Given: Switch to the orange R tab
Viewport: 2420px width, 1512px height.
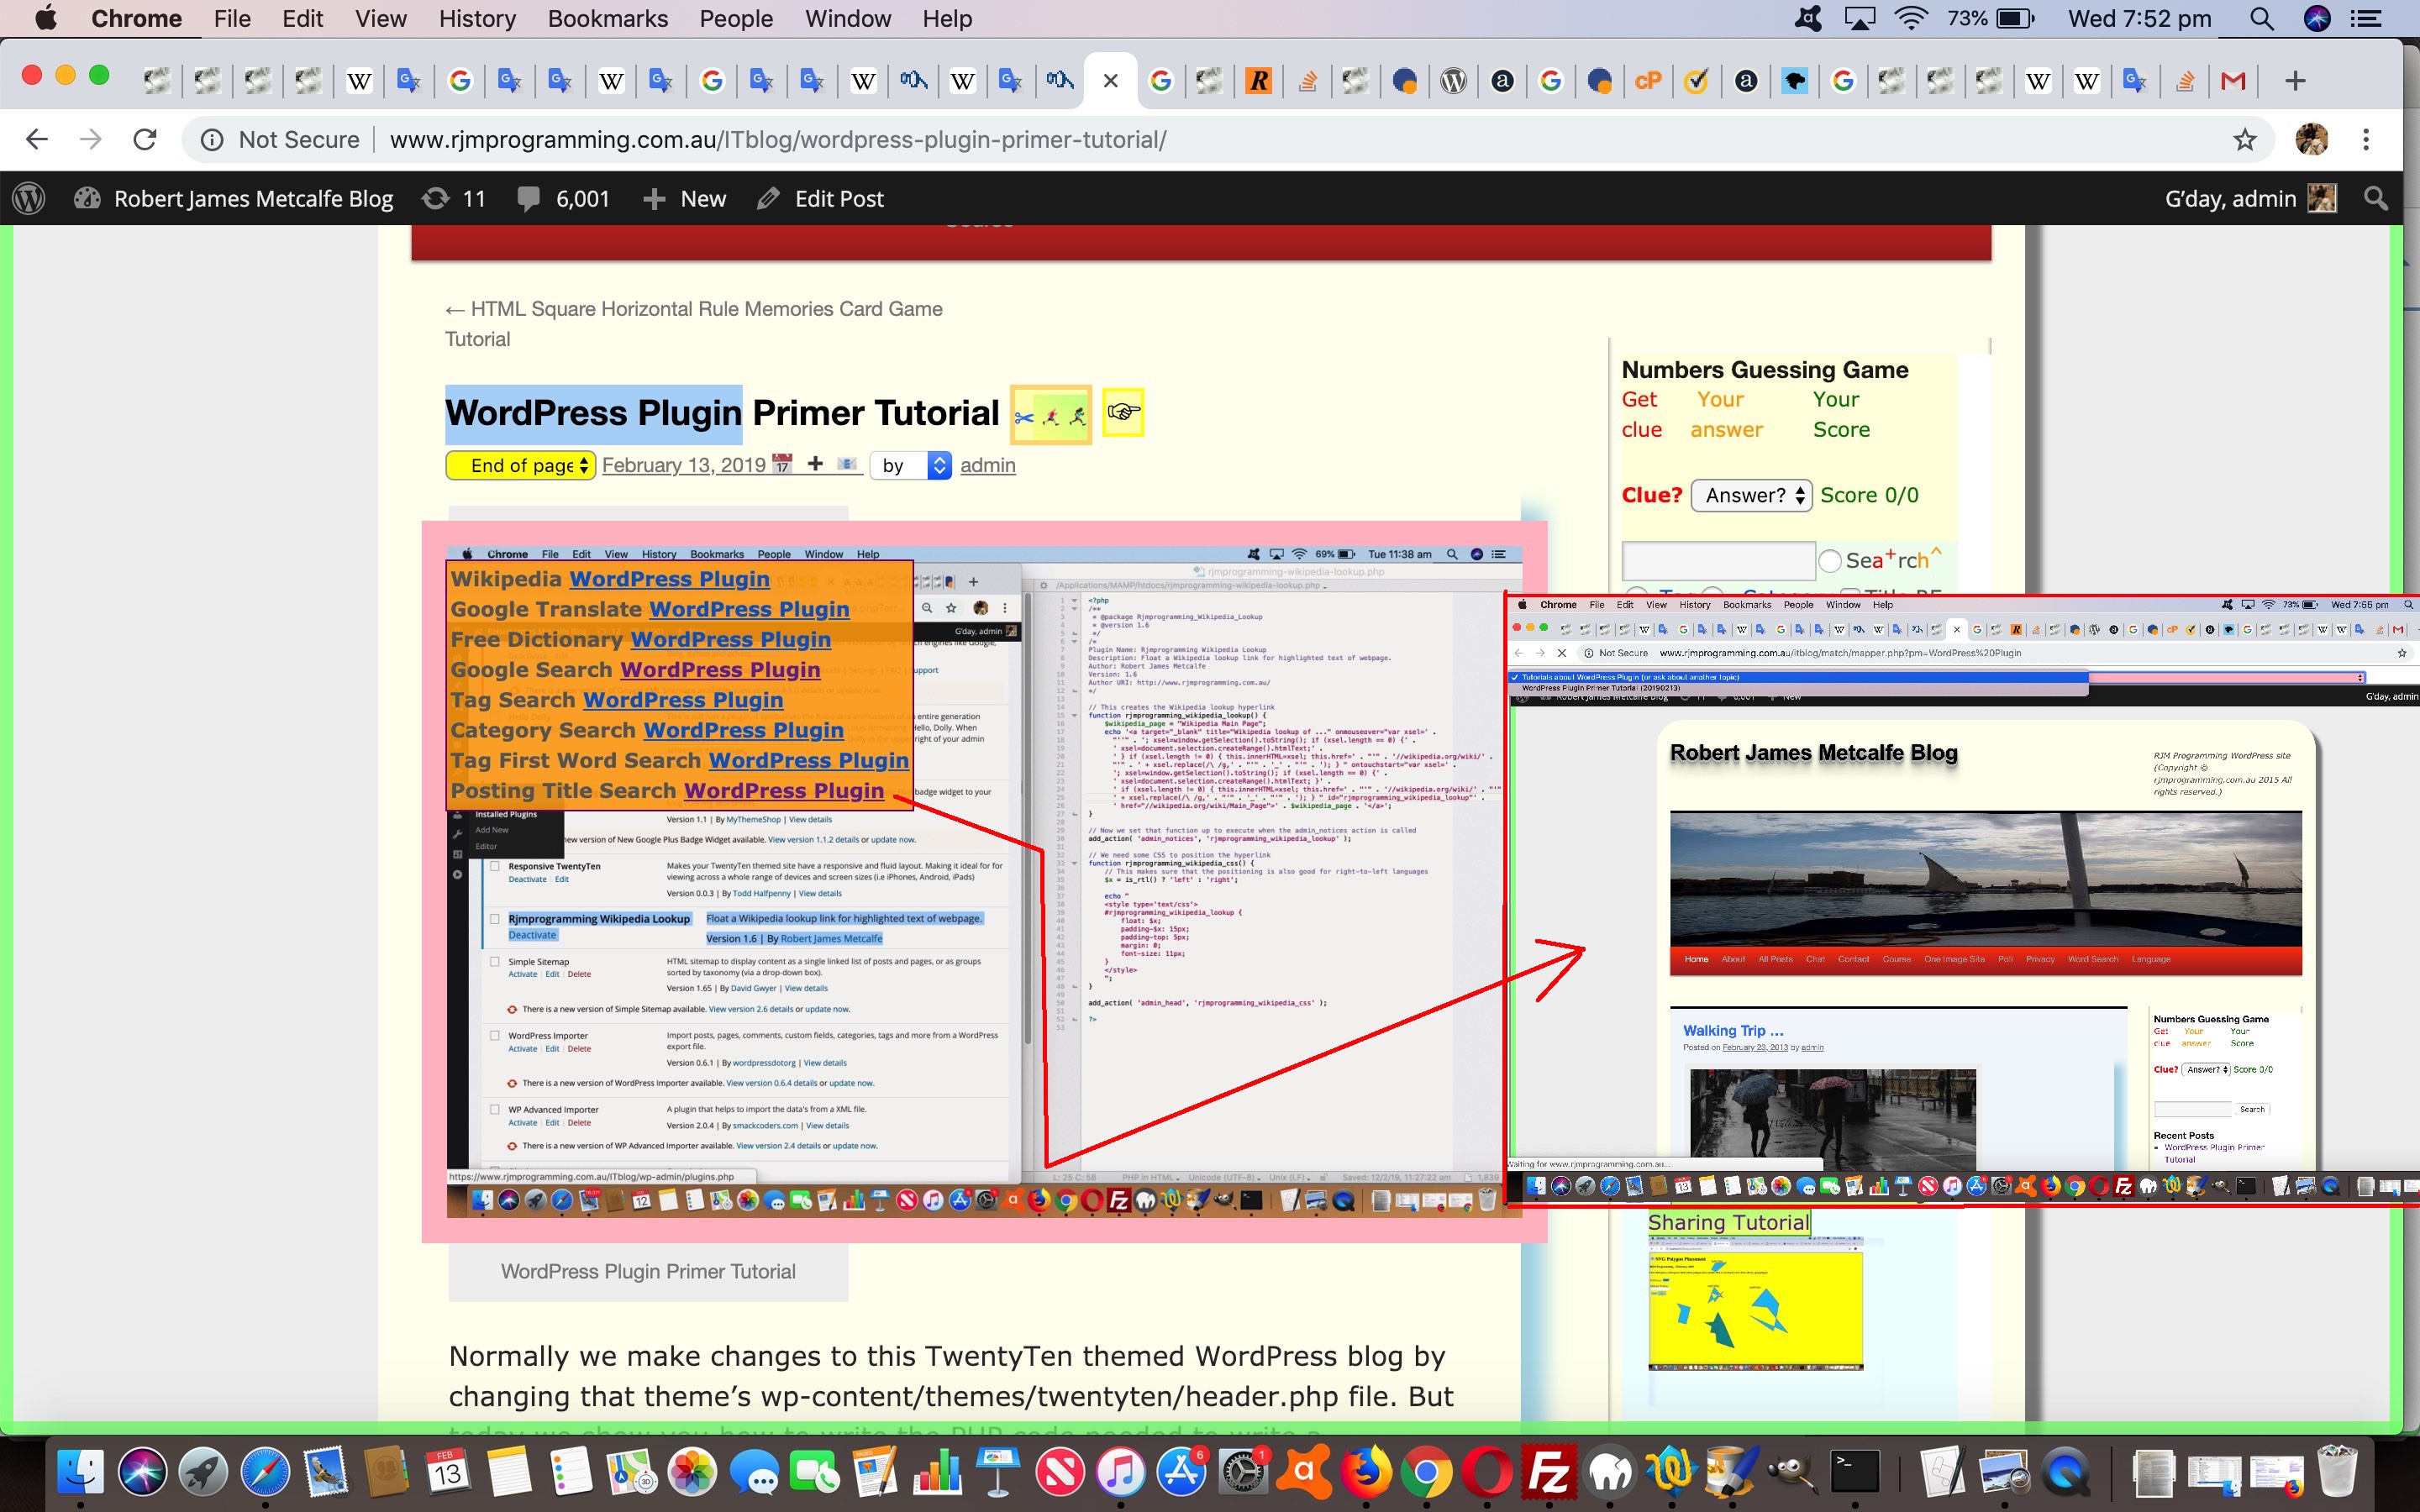Looking at the screenshot, I should click(x=1259, y=81).
